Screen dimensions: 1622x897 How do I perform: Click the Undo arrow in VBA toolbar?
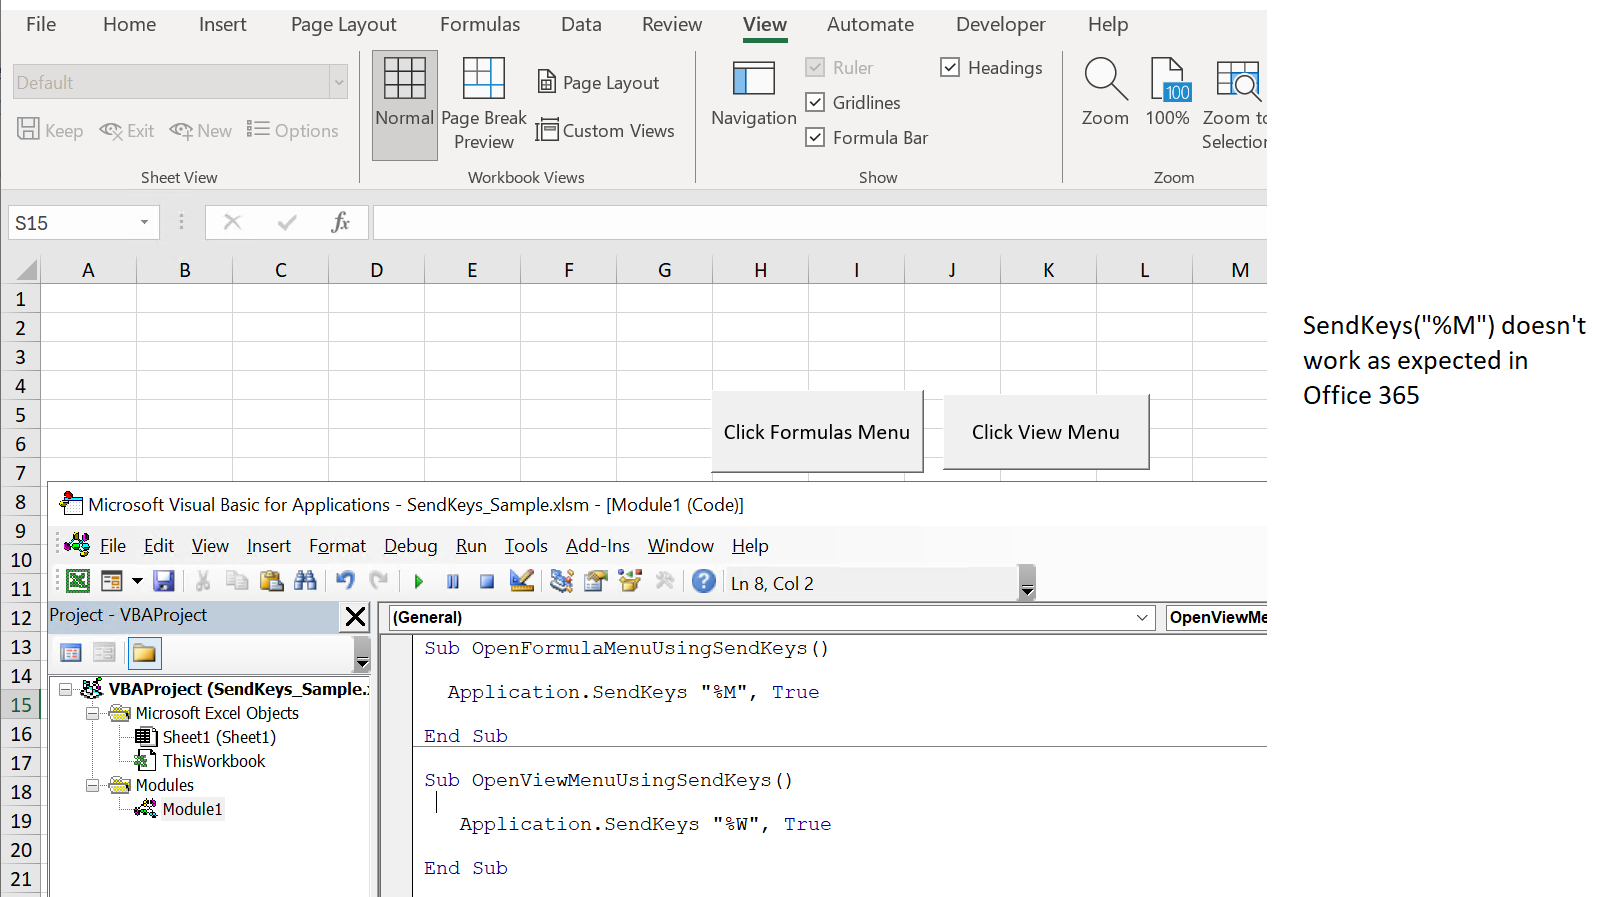pos(345,581)
